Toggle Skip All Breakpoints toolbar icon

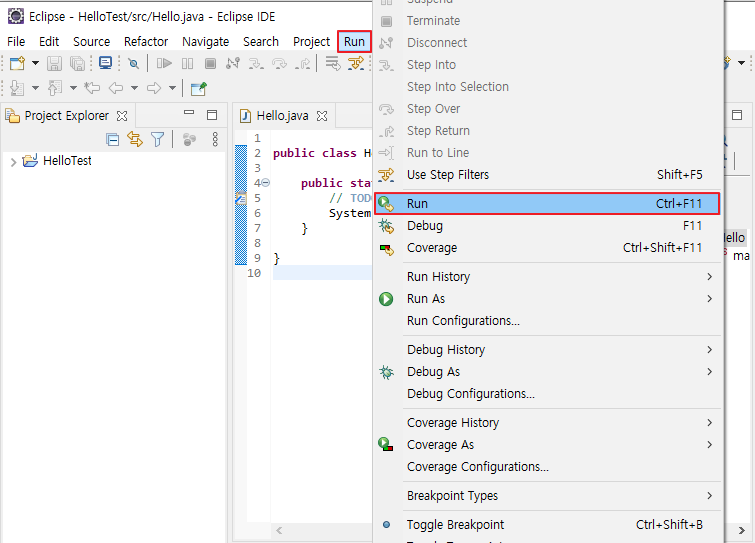pos(133,64)
